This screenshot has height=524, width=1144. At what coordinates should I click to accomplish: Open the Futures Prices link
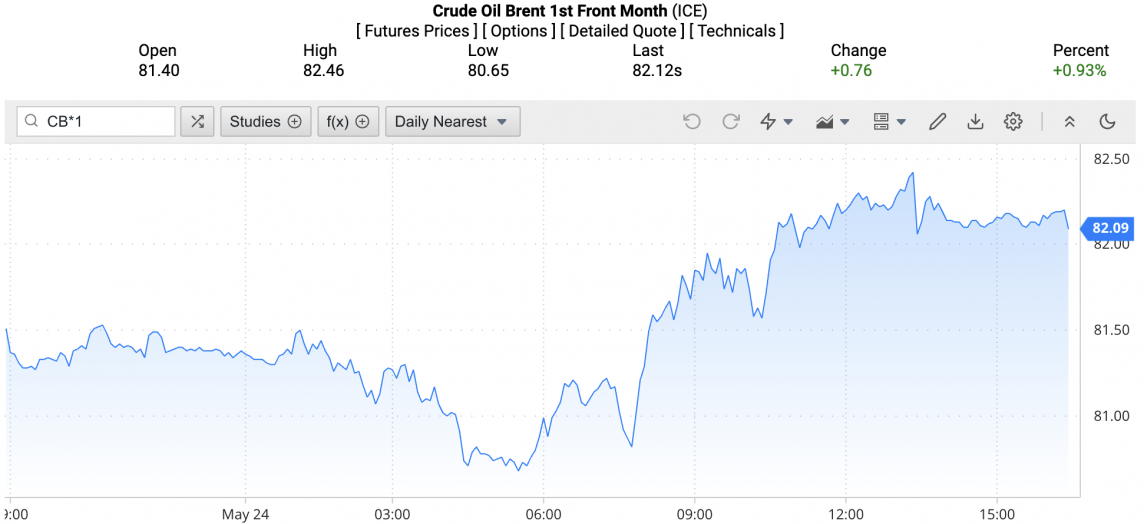pyautogui.click(x=416, y=31)
